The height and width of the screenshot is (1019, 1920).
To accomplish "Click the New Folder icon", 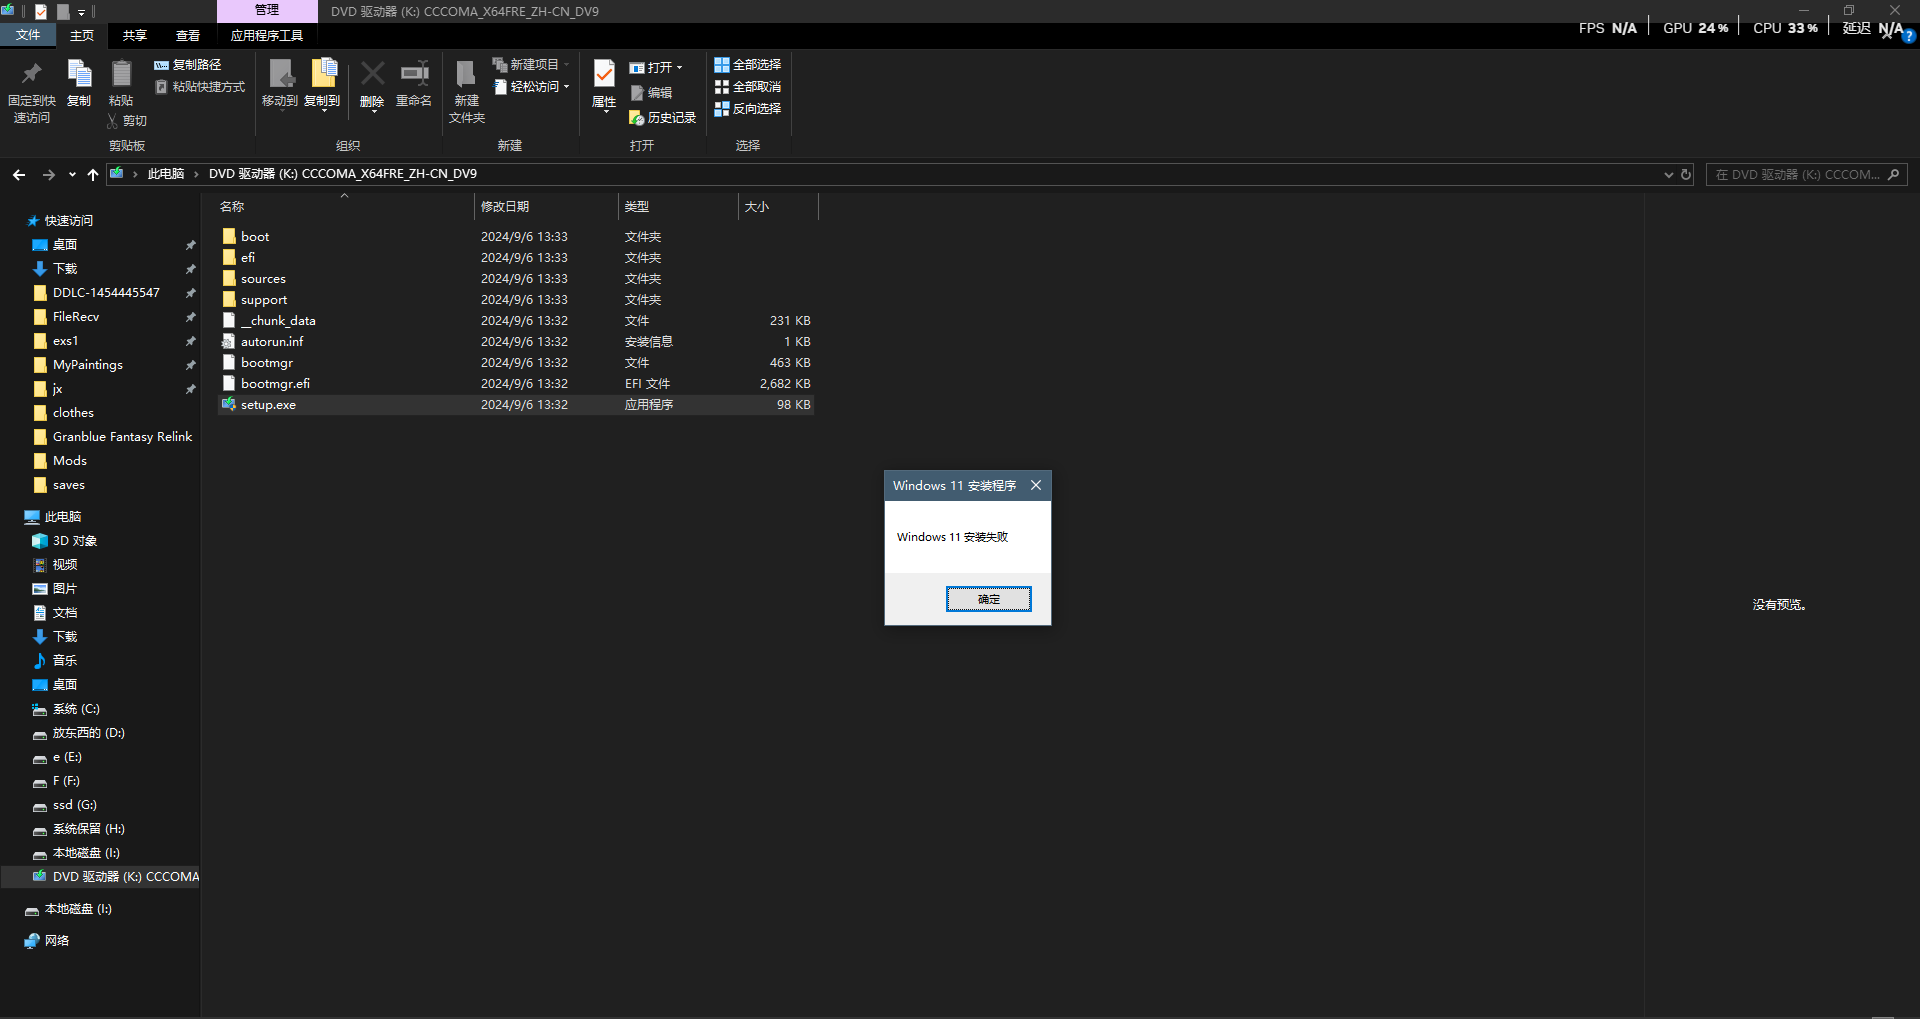I will tap(466, 74).
